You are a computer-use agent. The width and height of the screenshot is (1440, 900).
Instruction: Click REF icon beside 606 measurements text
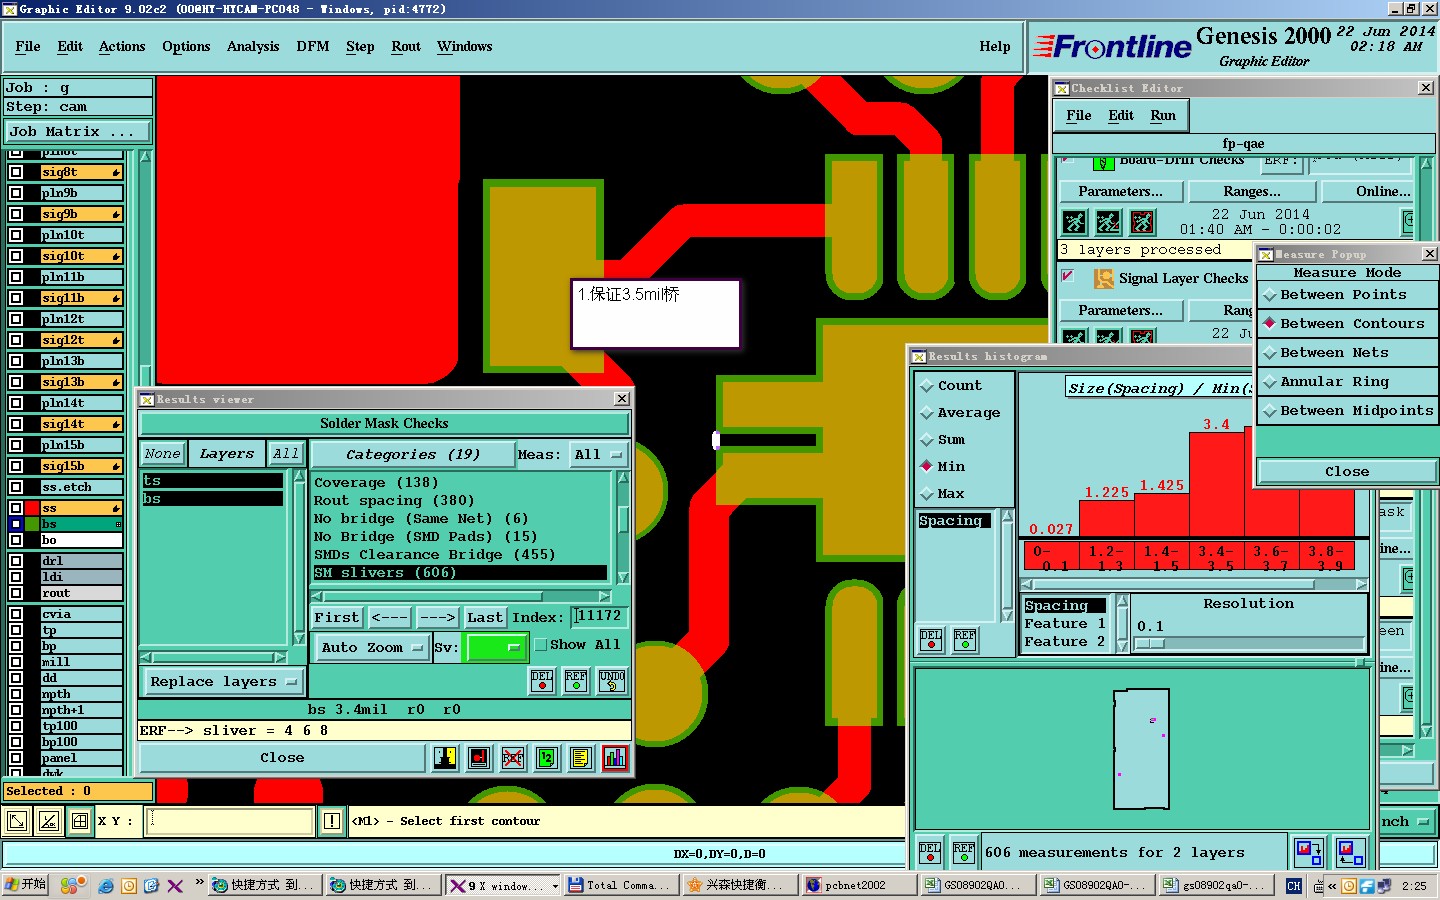(x=964, y=852)
